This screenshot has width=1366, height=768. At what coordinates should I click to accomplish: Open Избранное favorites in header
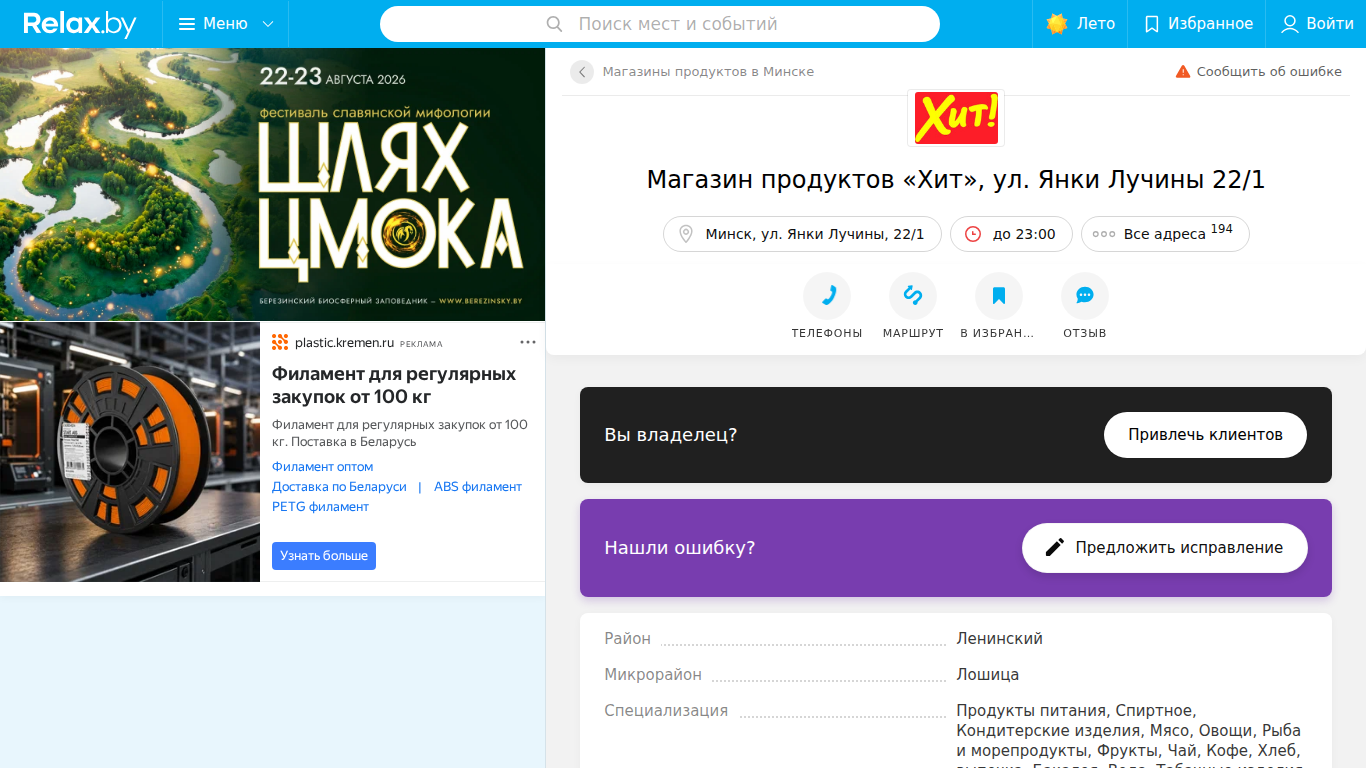click(x=1197, y=24)
